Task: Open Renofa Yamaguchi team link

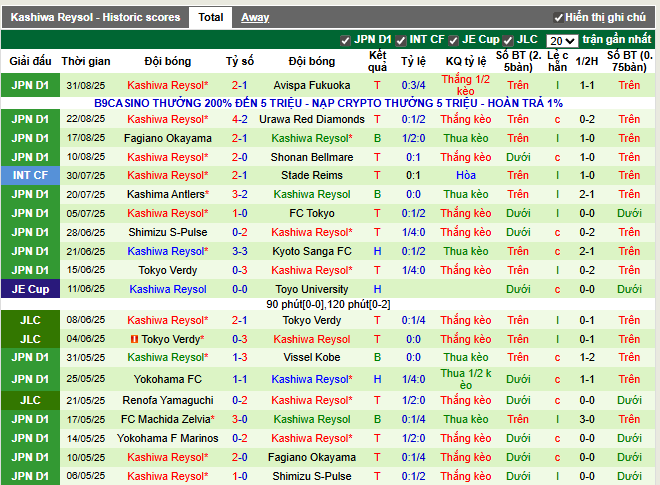Action: click(x=168, y=400)
